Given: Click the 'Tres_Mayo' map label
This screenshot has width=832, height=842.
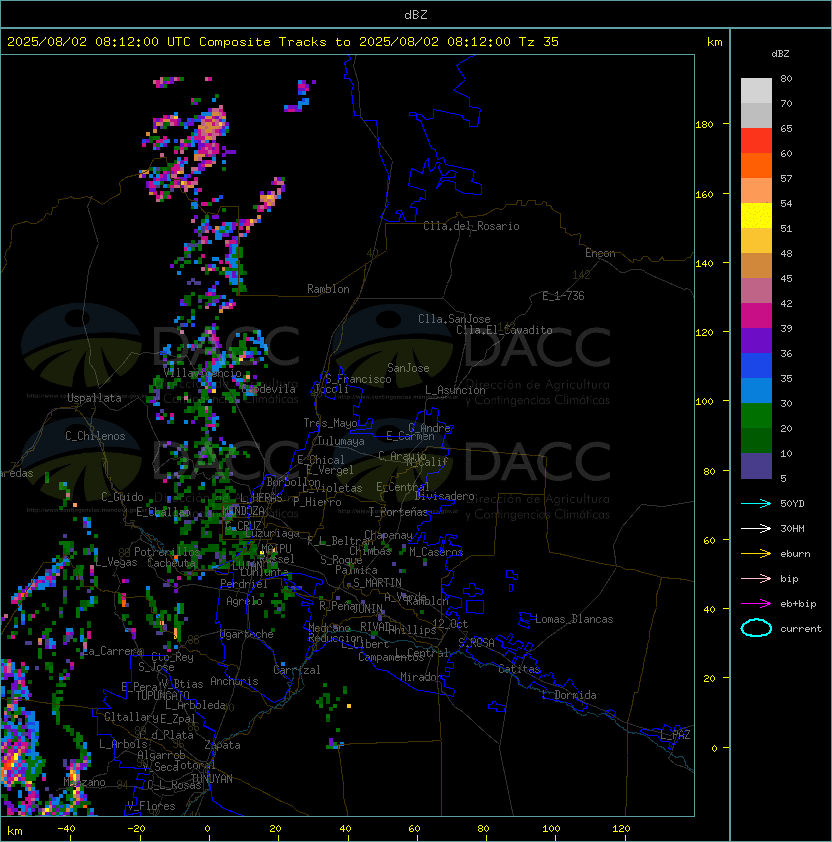Looking at the screenshot, I should click(x=330, y=423).
